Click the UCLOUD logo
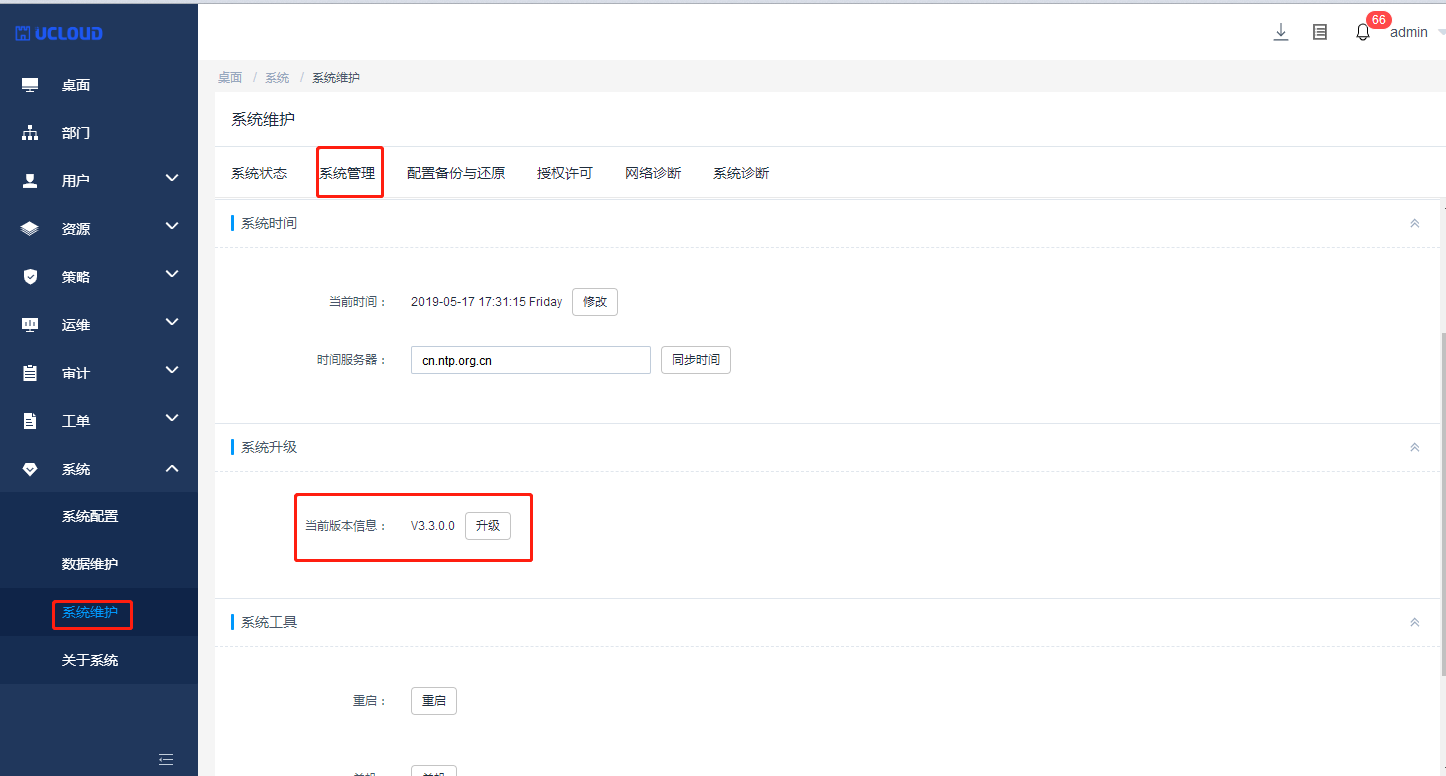This screenshot has height=776, width=1446. pyautogui.click(x=59, y=33)
